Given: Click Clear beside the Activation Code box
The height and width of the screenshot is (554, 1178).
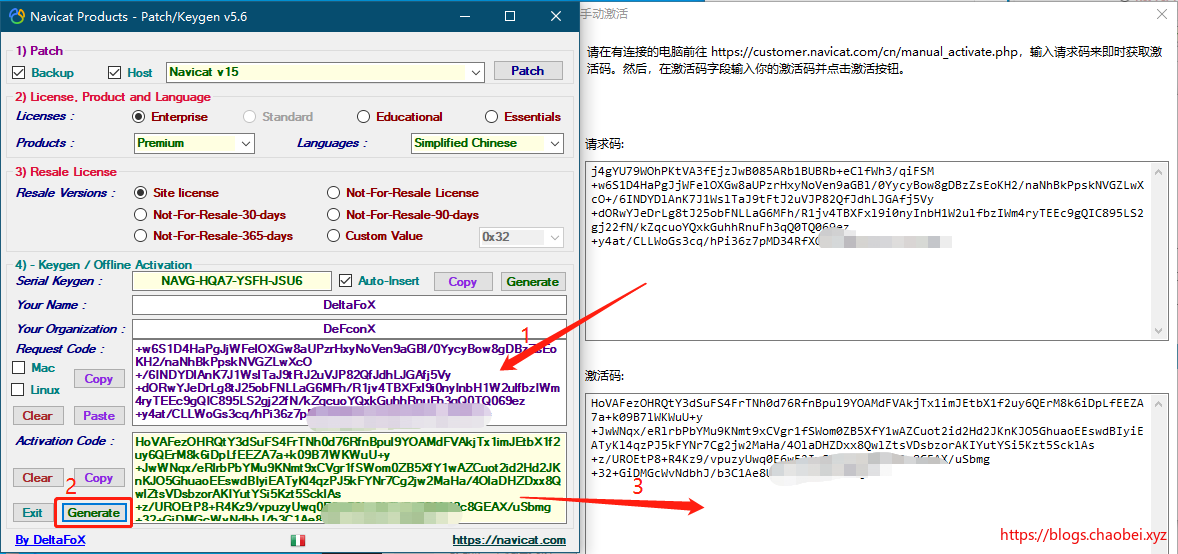Looking at the screenshot, I should pyautogui.click(x=37, y=477).
